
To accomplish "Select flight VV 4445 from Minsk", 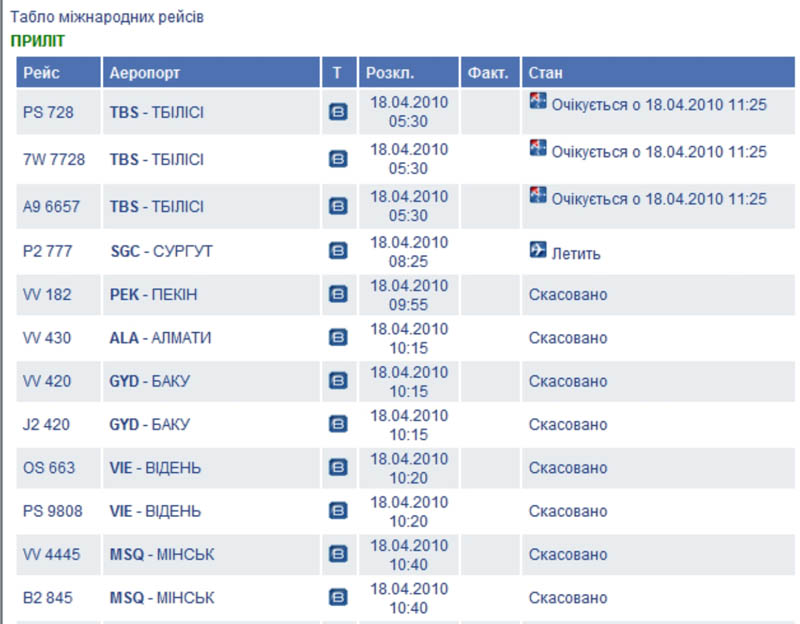I will tap(52, 554).
